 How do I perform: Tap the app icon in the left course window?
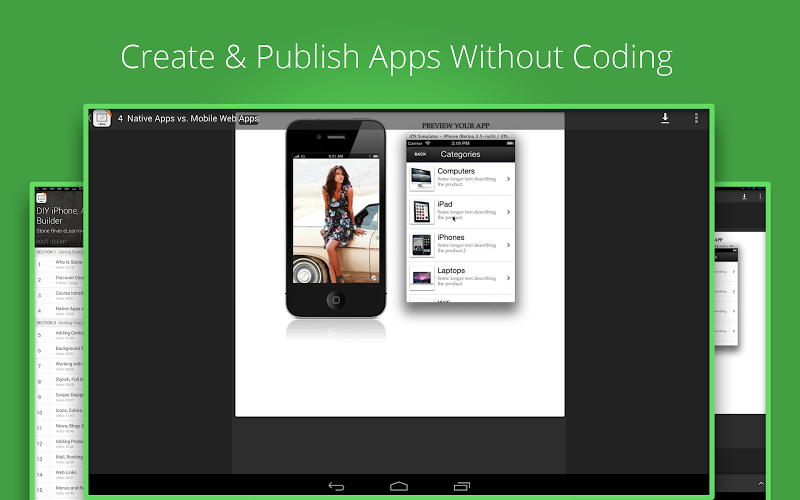click(x=41, y=197)
